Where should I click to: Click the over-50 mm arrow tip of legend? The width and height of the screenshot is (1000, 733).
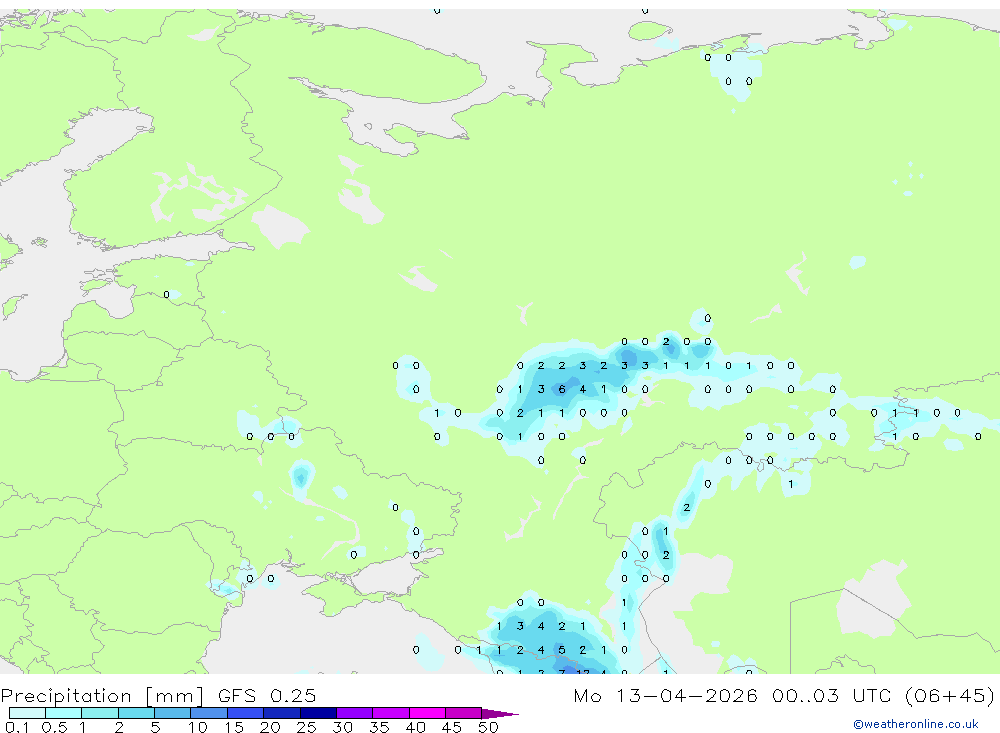(x=500, y=714)
